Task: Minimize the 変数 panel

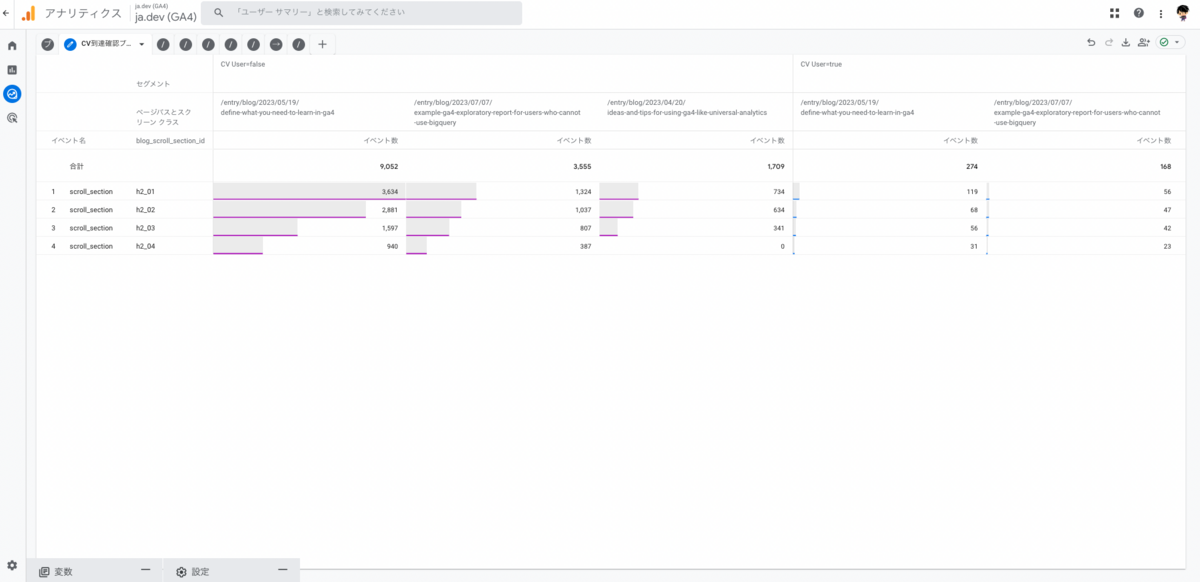Action: pos(146,570)
